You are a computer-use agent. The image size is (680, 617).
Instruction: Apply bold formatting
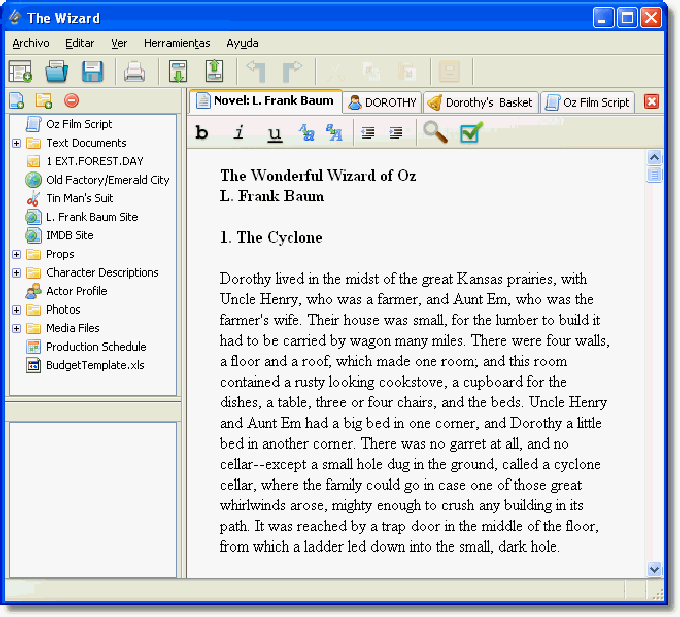[x=202, y=133]
